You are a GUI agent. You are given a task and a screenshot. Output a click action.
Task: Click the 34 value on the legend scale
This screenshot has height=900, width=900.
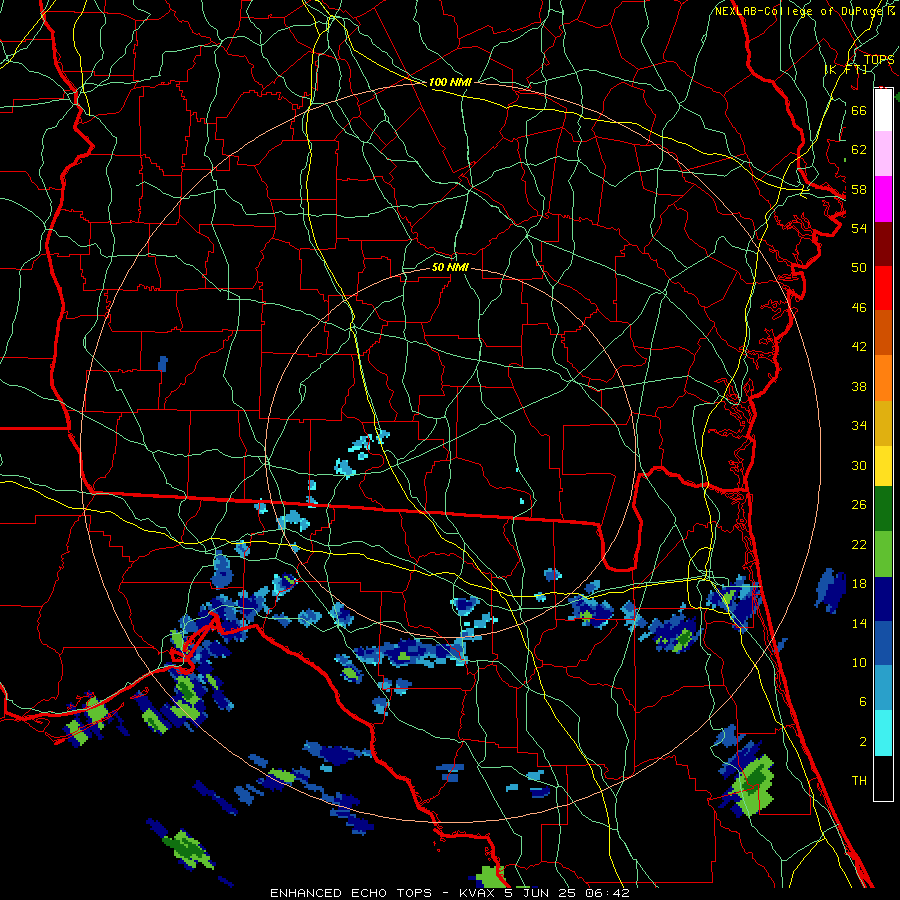[859, 425]
